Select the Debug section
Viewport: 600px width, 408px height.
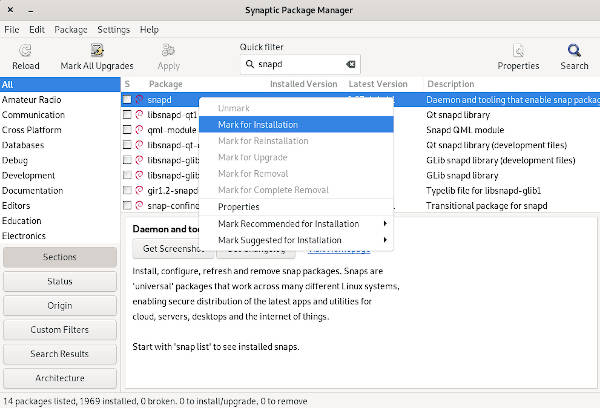(x=60, y=160)
